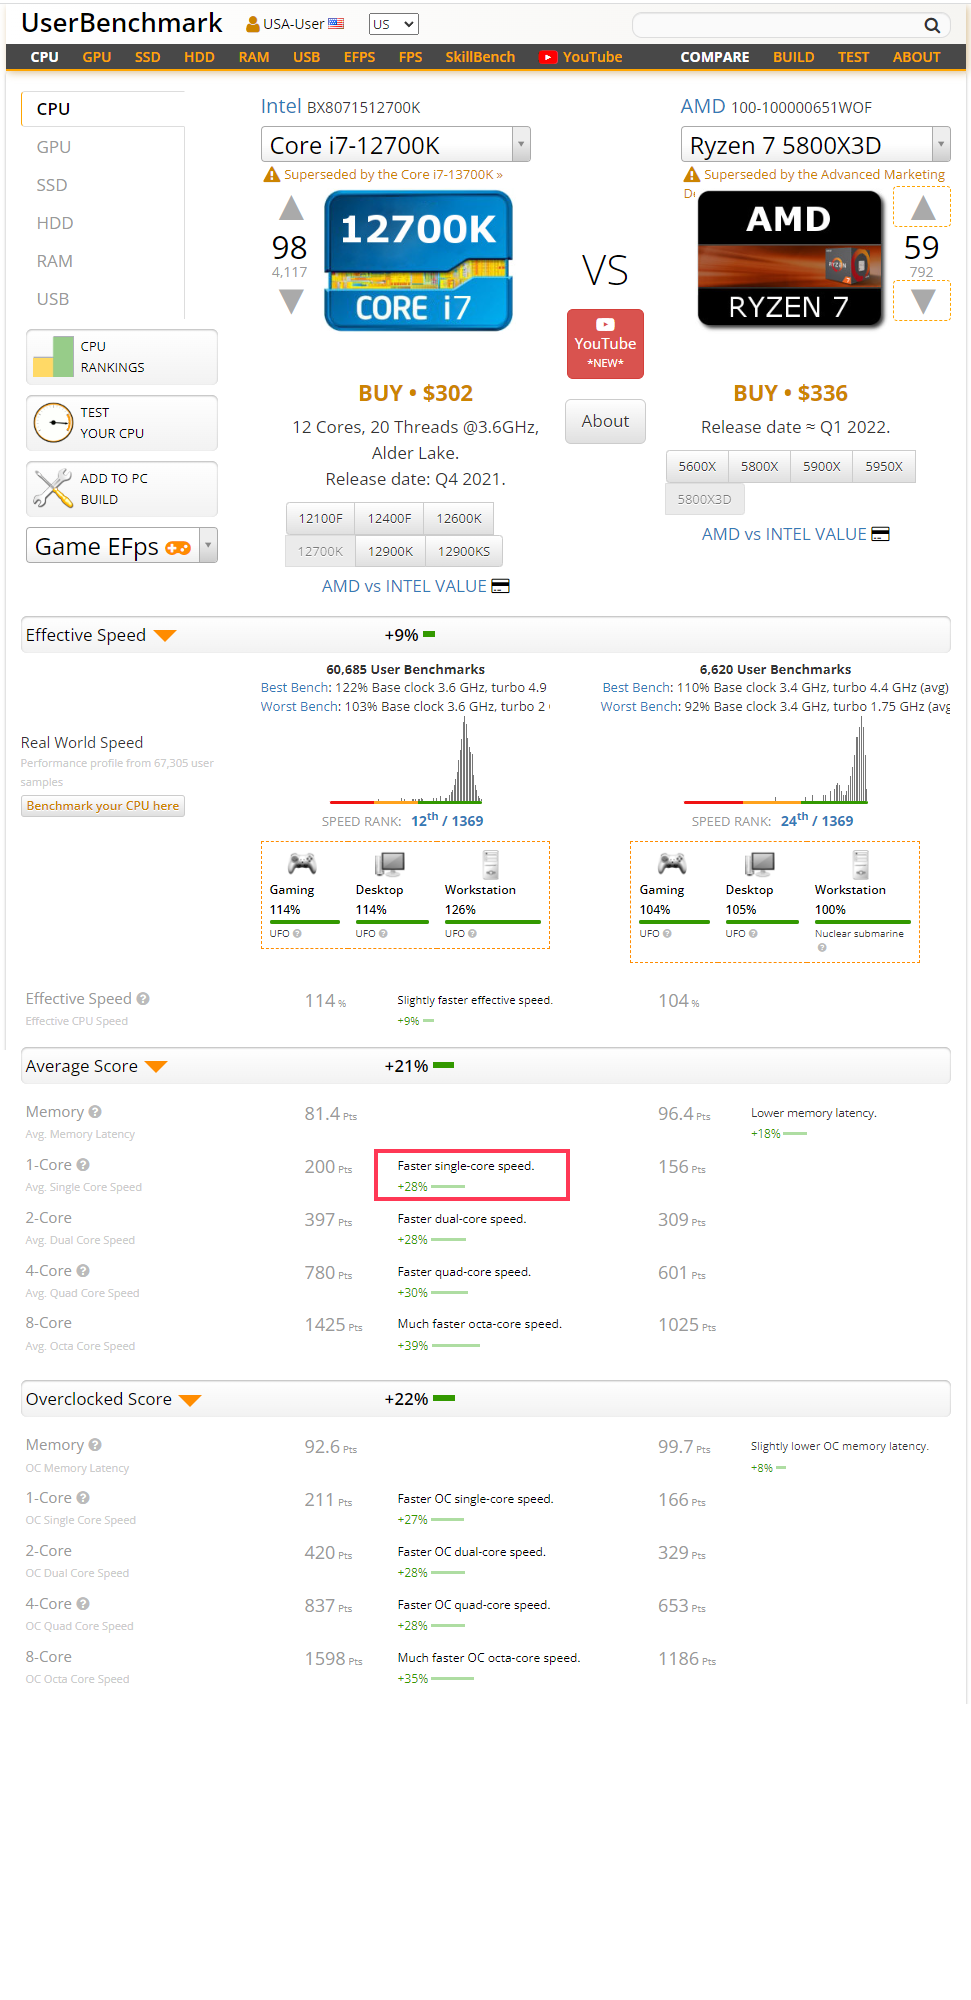Click the About button
Image resolution: width=971 pixels, height=2000 pixels.
click(605, 421)
